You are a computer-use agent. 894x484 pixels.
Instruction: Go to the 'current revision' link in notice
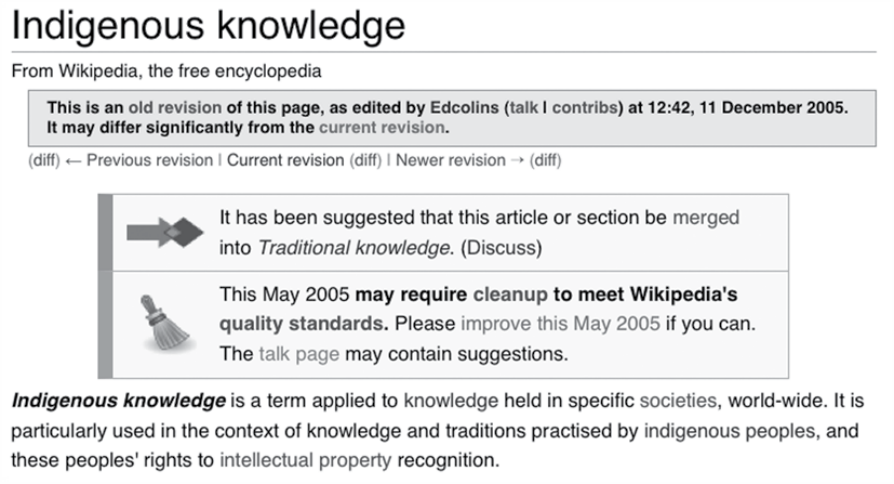coord(382,127)
